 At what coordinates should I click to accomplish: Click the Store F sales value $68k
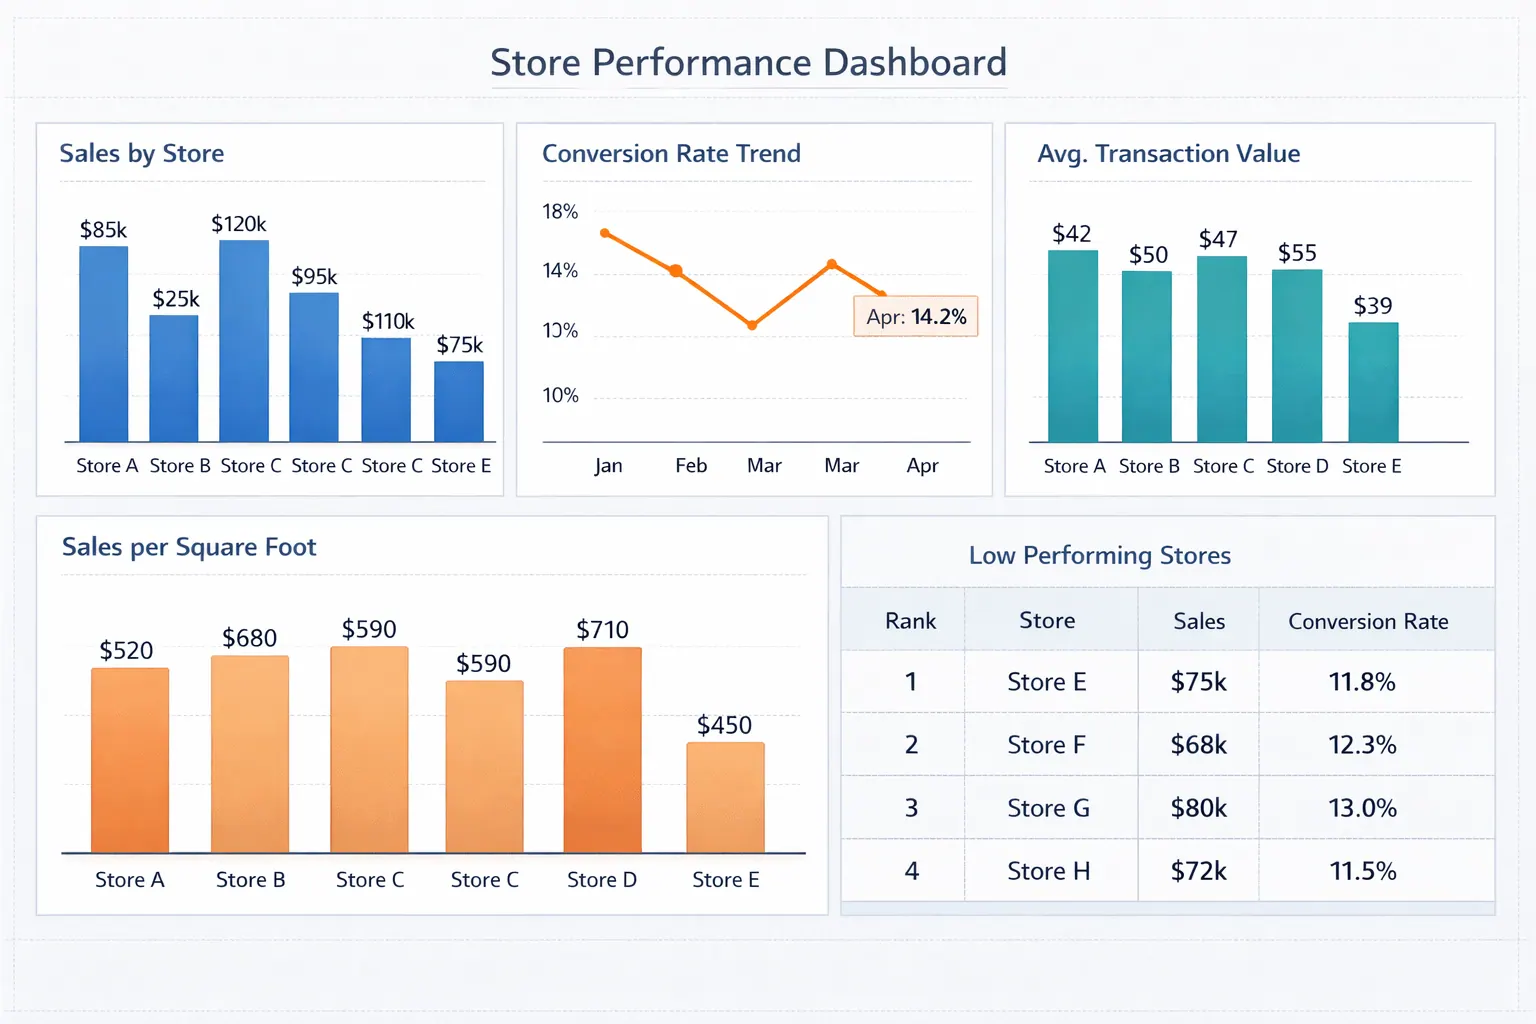pyautogui.click(x=1197, y=745)
